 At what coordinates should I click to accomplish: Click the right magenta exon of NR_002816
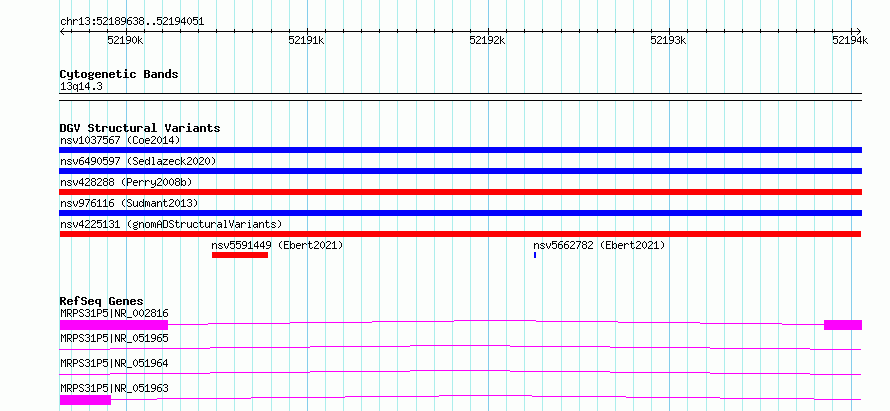(843, 325)
